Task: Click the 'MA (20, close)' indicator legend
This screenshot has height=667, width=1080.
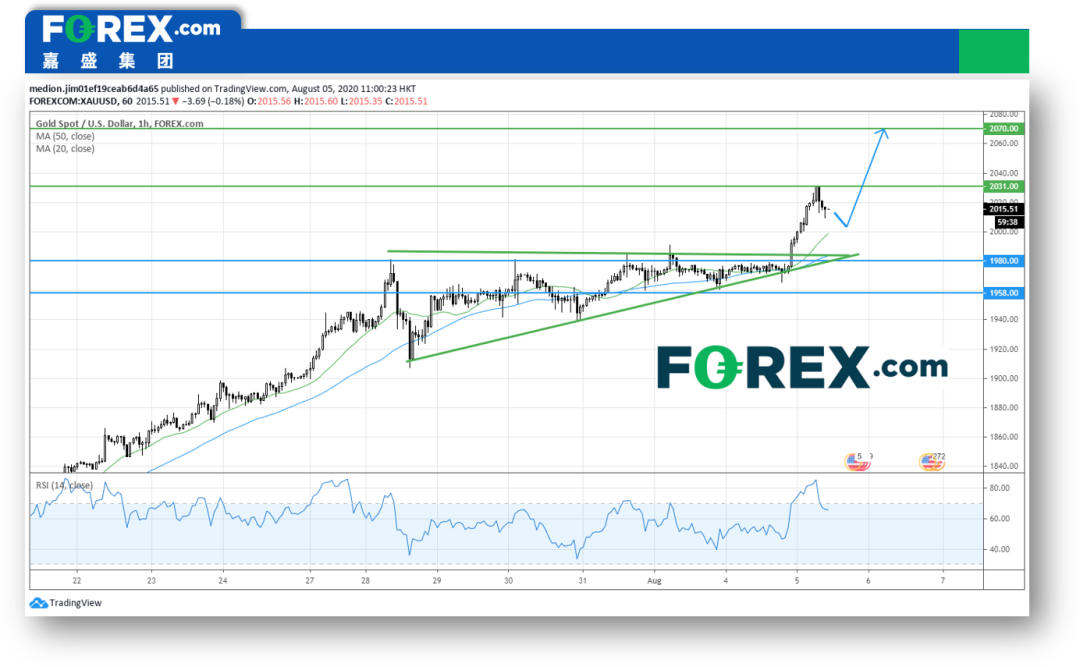Action: [65, 149]
